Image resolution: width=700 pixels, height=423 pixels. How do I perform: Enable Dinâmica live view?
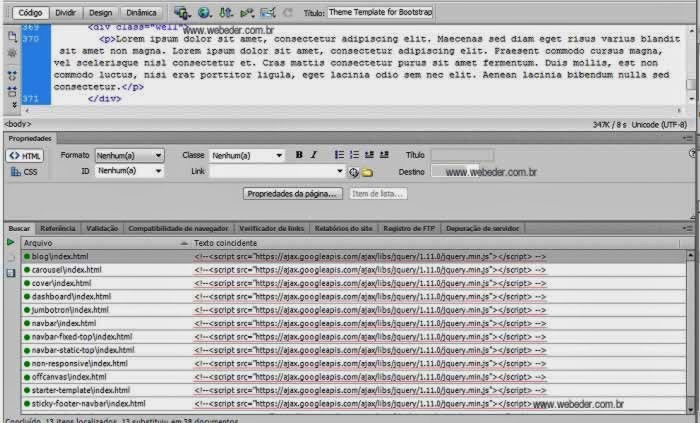click(141, 12)
